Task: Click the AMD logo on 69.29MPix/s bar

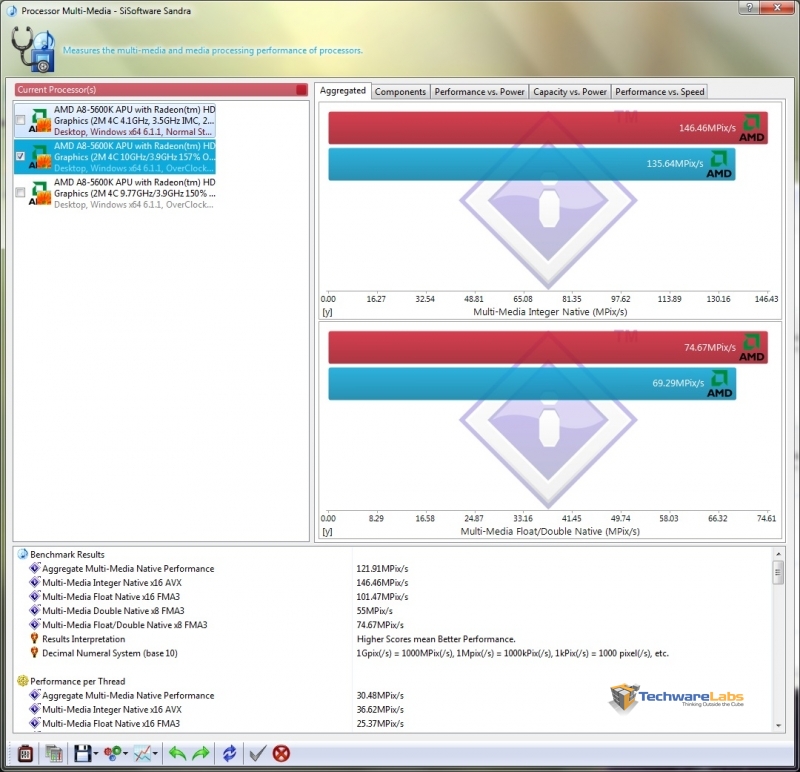Action: 719,384
